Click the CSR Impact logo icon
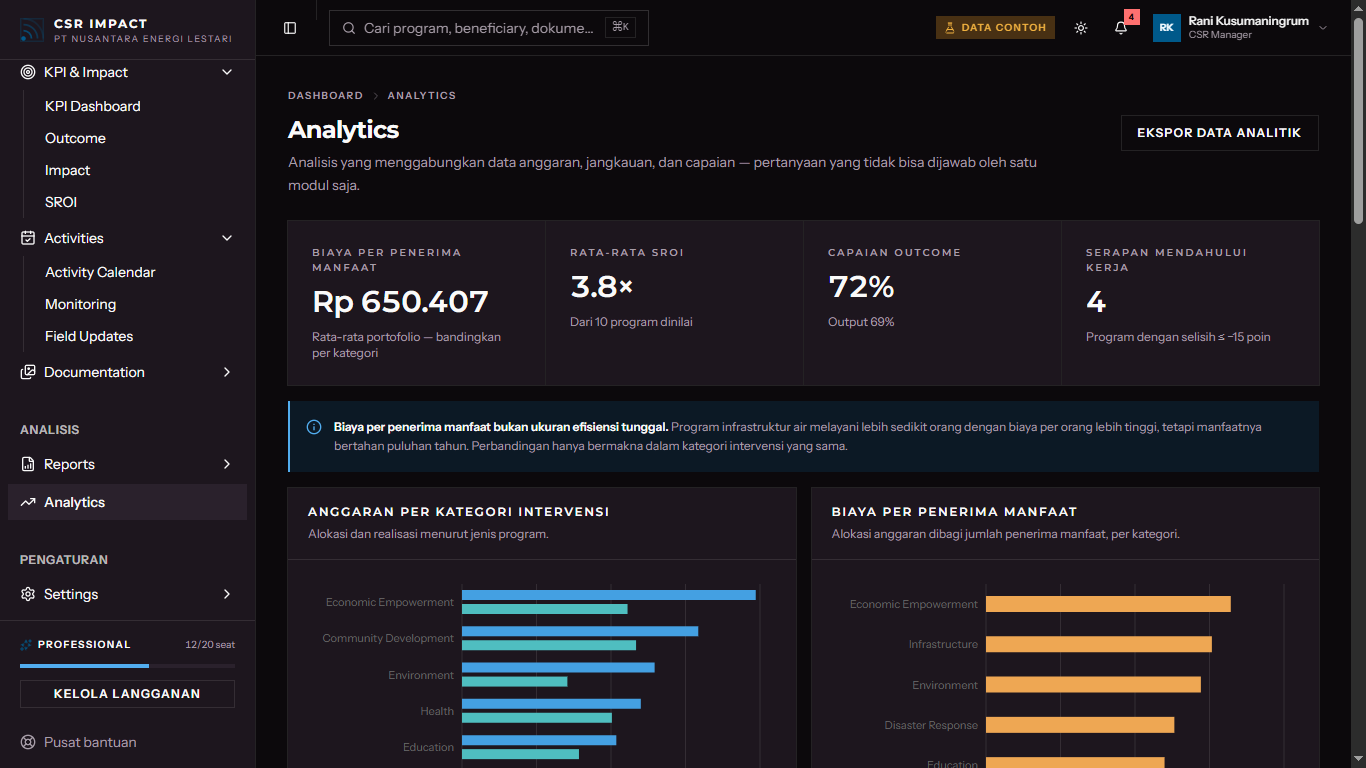1366x768 pixels. coord(32,30)
